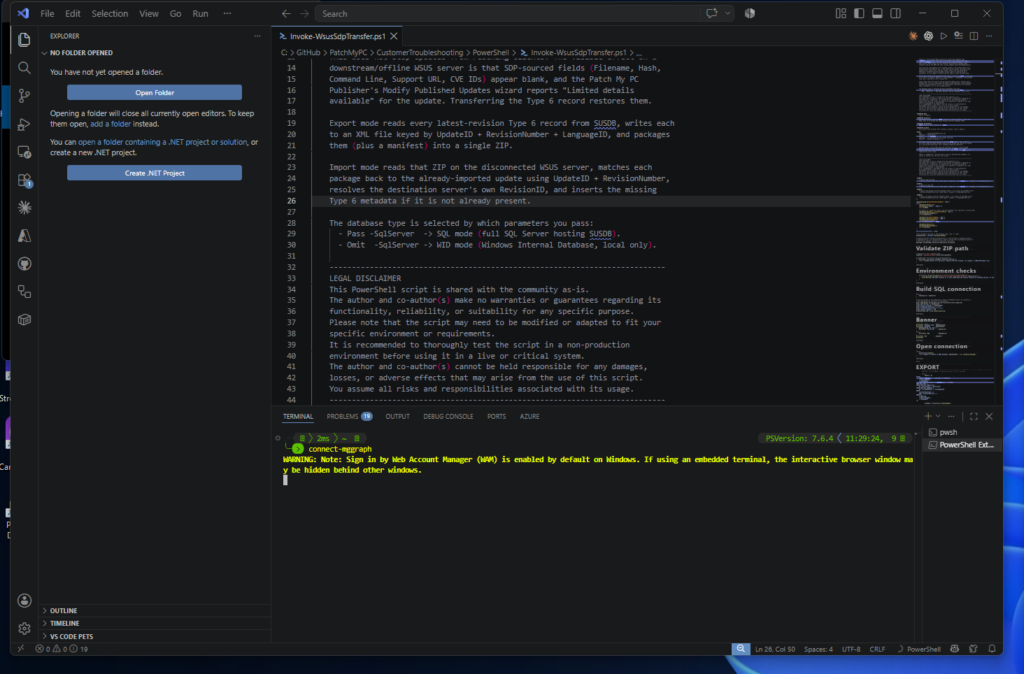Open the File menu
The height and width of the screenshot is (674, 1024).
pyautogui.click(x=47, y=13)
